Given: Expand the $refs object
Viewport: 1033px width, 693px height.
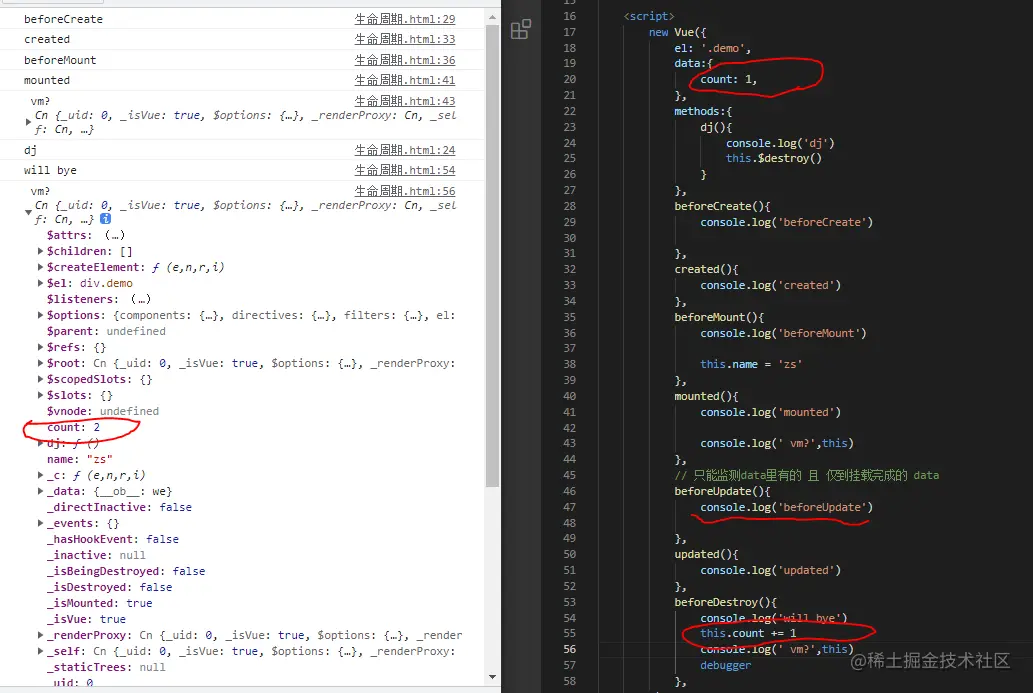Looking at the screenshot, I should coord(40,347).
